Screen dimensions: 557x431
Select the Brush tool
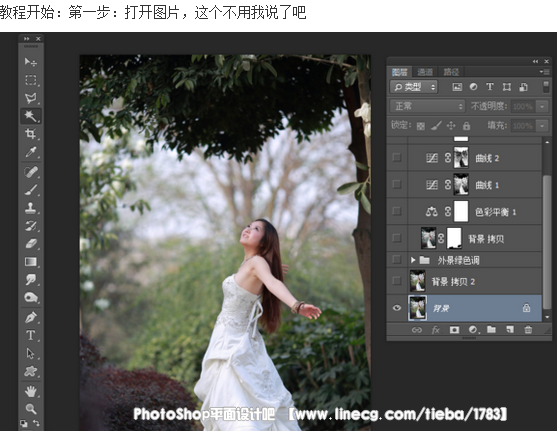point(31,190)
